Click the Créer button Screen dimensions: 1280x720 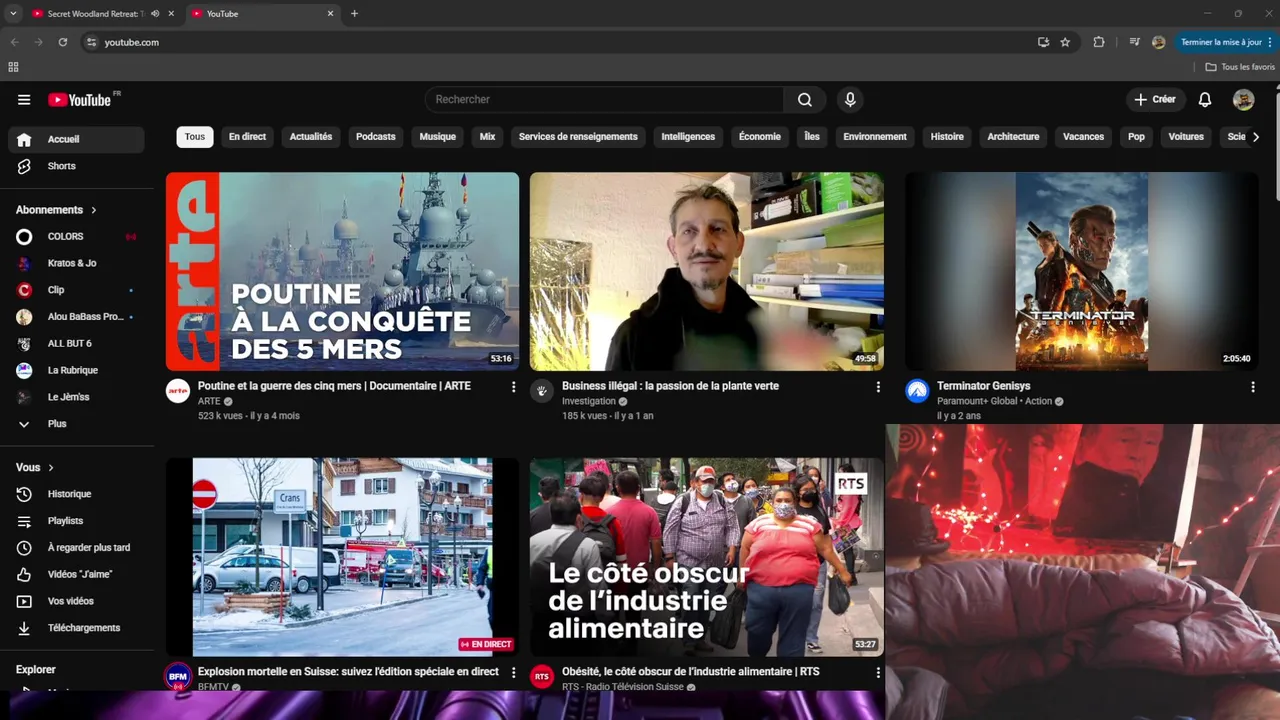[x=1155, y=99]
